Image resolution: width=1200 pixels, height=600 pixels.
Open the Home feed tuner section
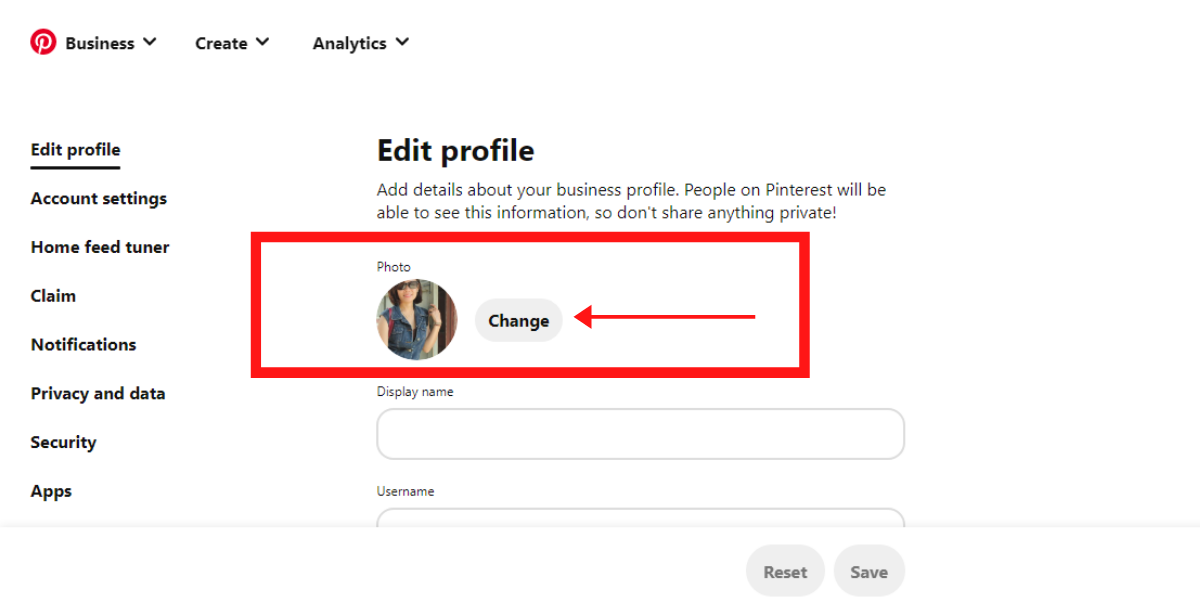point(100,247)
